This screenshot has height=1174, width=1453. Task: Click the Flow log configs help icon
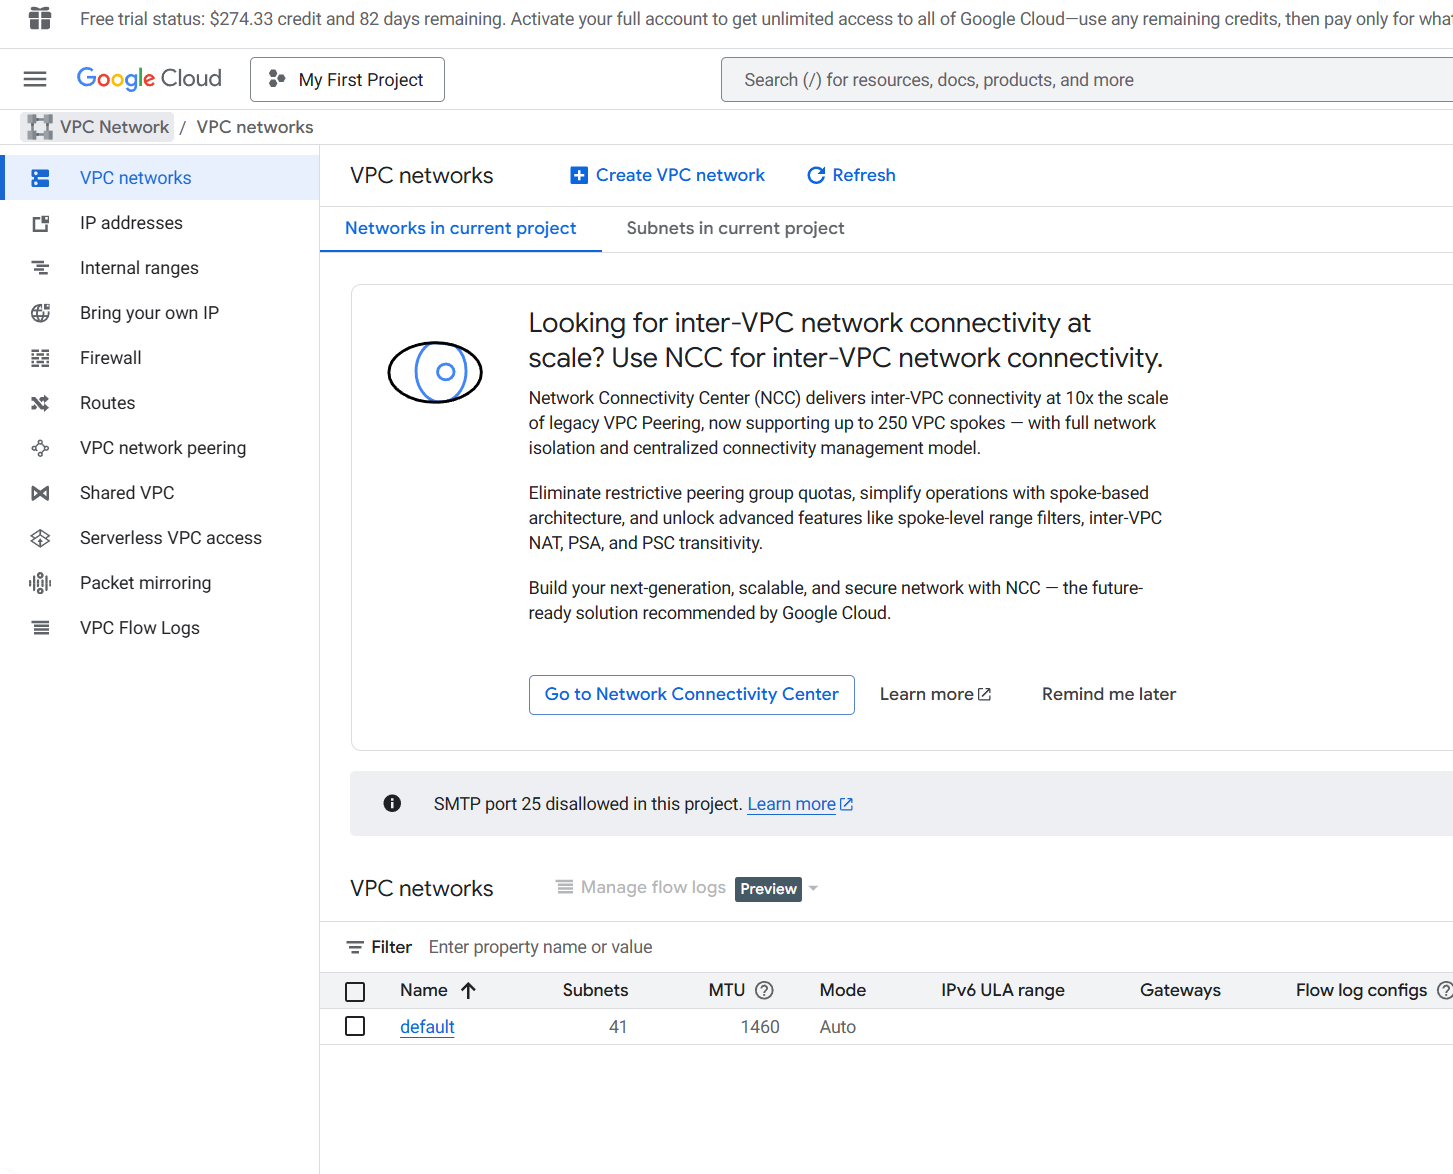(1444, 990)
